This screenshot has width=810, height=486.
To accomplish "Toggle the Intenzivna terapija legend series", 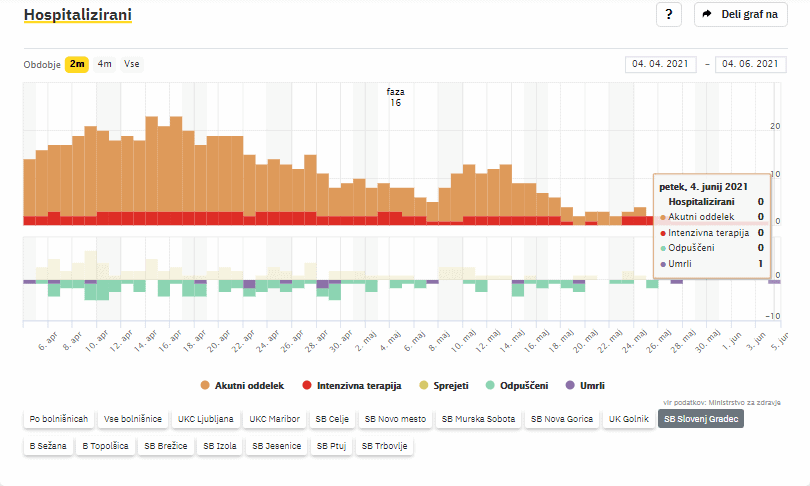I will click(352, 385).
